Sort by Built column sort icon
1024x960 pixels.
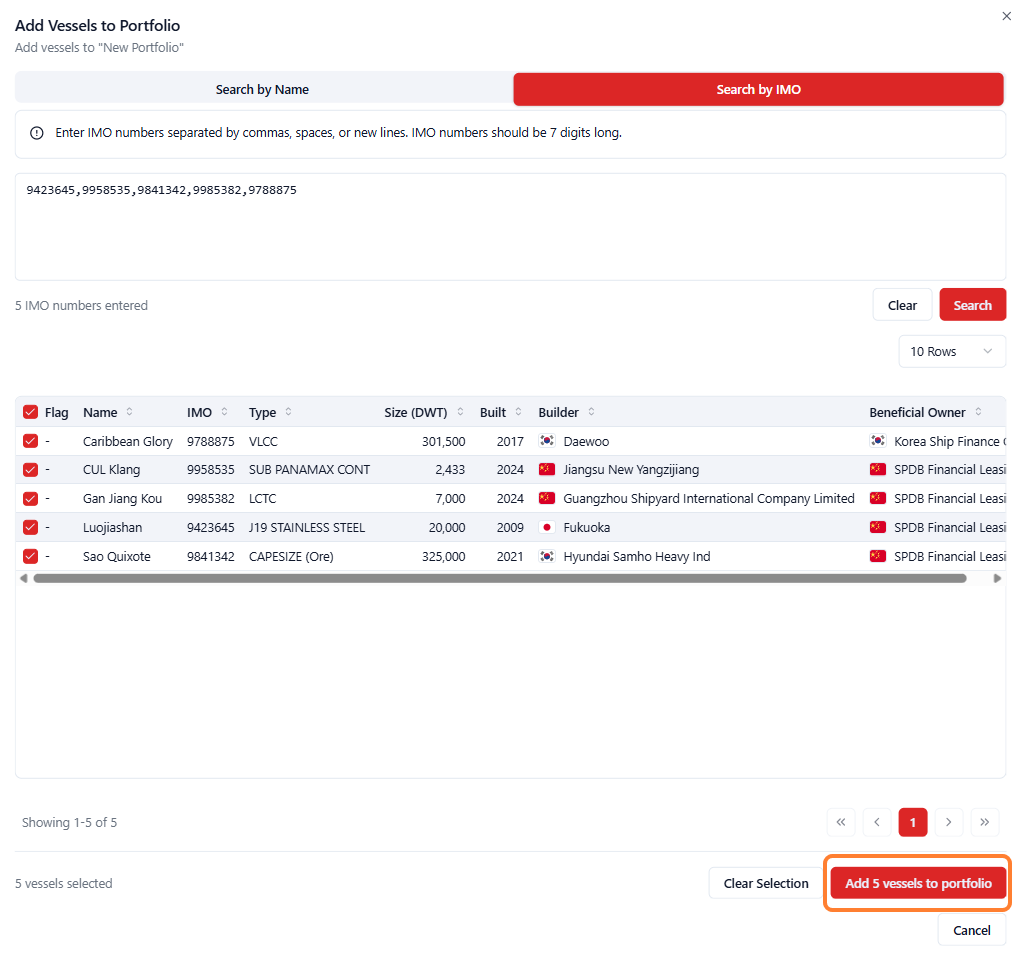click(518, 412)
